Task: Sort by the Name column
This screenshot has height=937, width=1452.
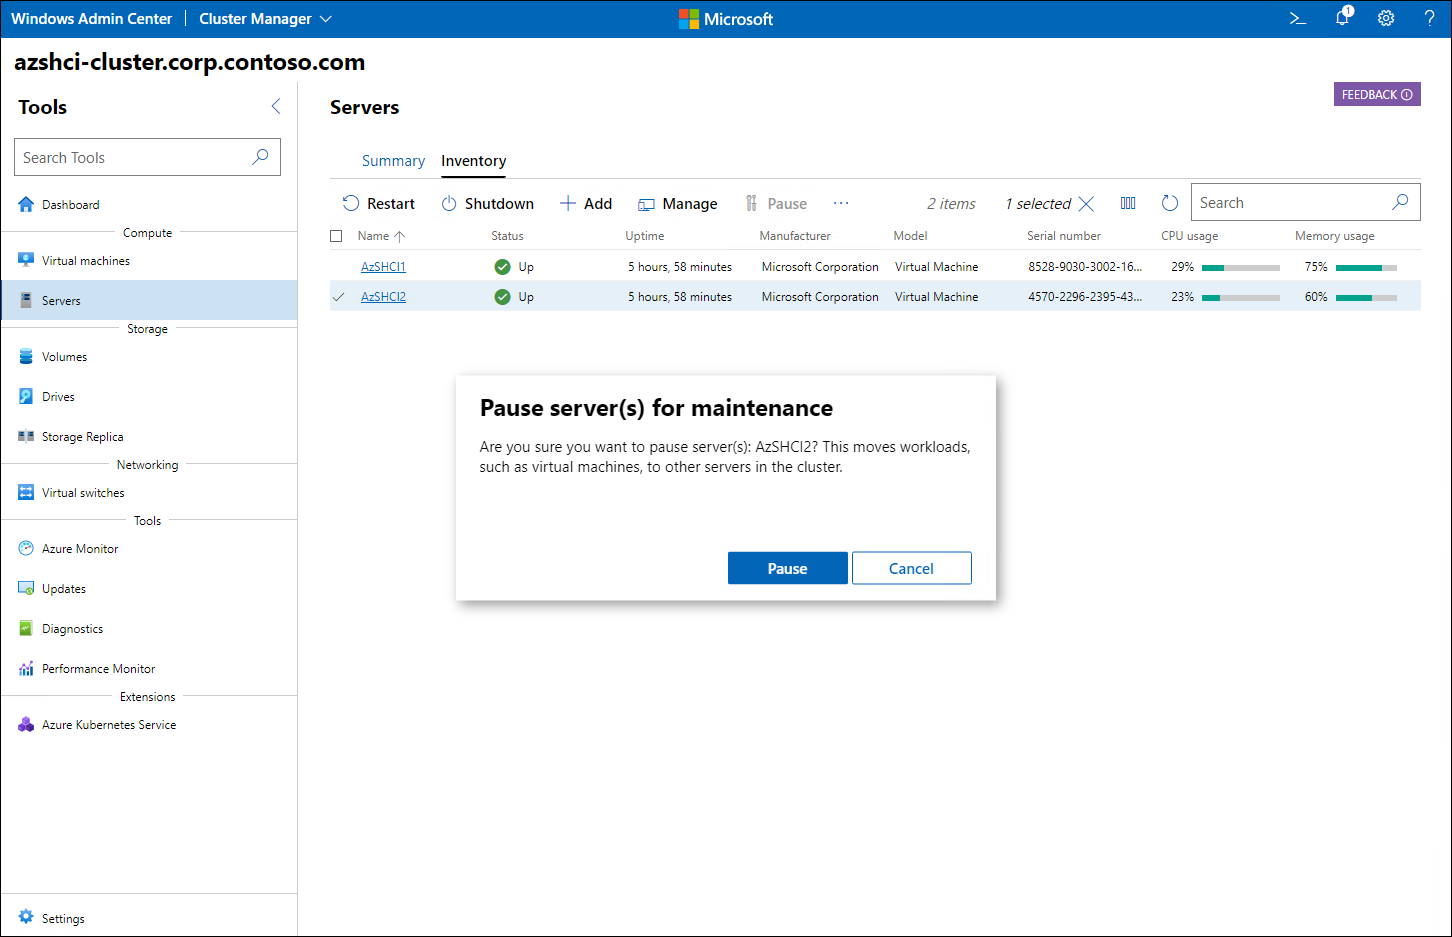Action: pos(381,236)
